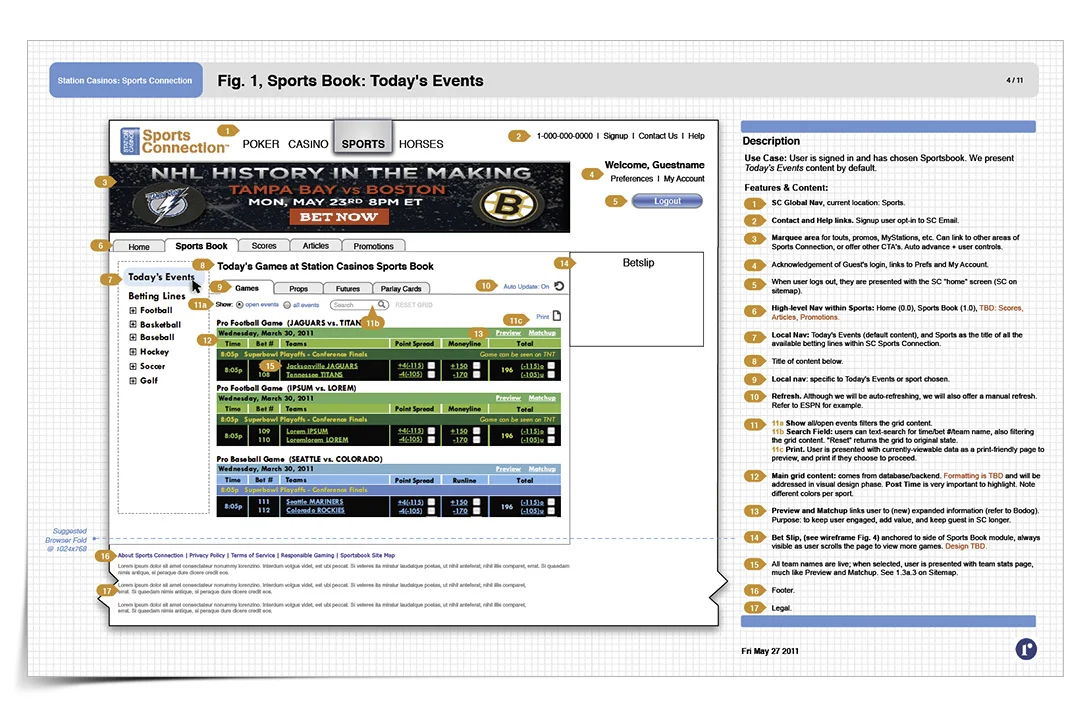The height and width of the screenshot is (706, 1082).
Task: Expand the Hockey betting lines
Action: [132, 352]
